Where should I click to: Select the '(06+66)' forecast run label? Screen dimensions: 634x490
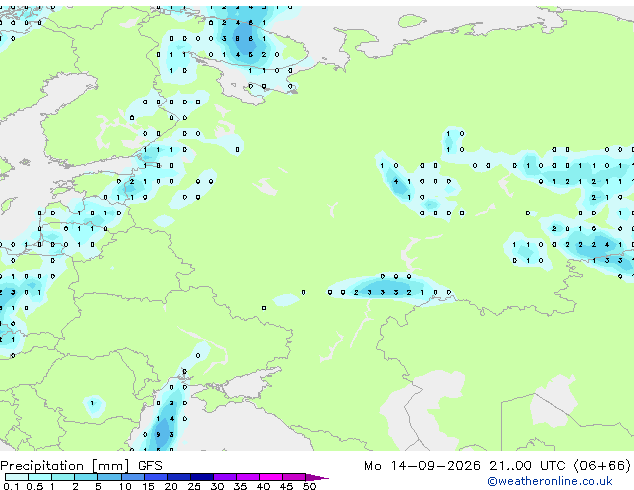tap(602, 466)
